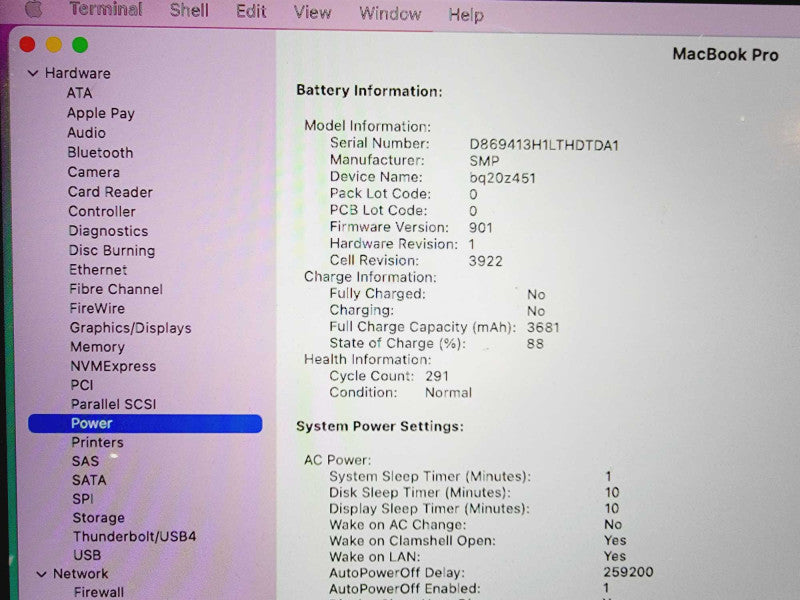Image resolution: width=800 pixels, height=600 pixels.
Task: Click the Health Information label
Action: point(367,360)
